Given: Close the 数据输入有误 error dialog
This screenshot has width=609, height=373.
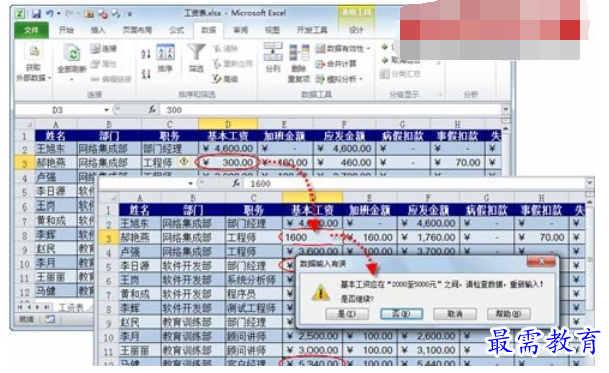Looking at the screenshot, I should 541,261.
